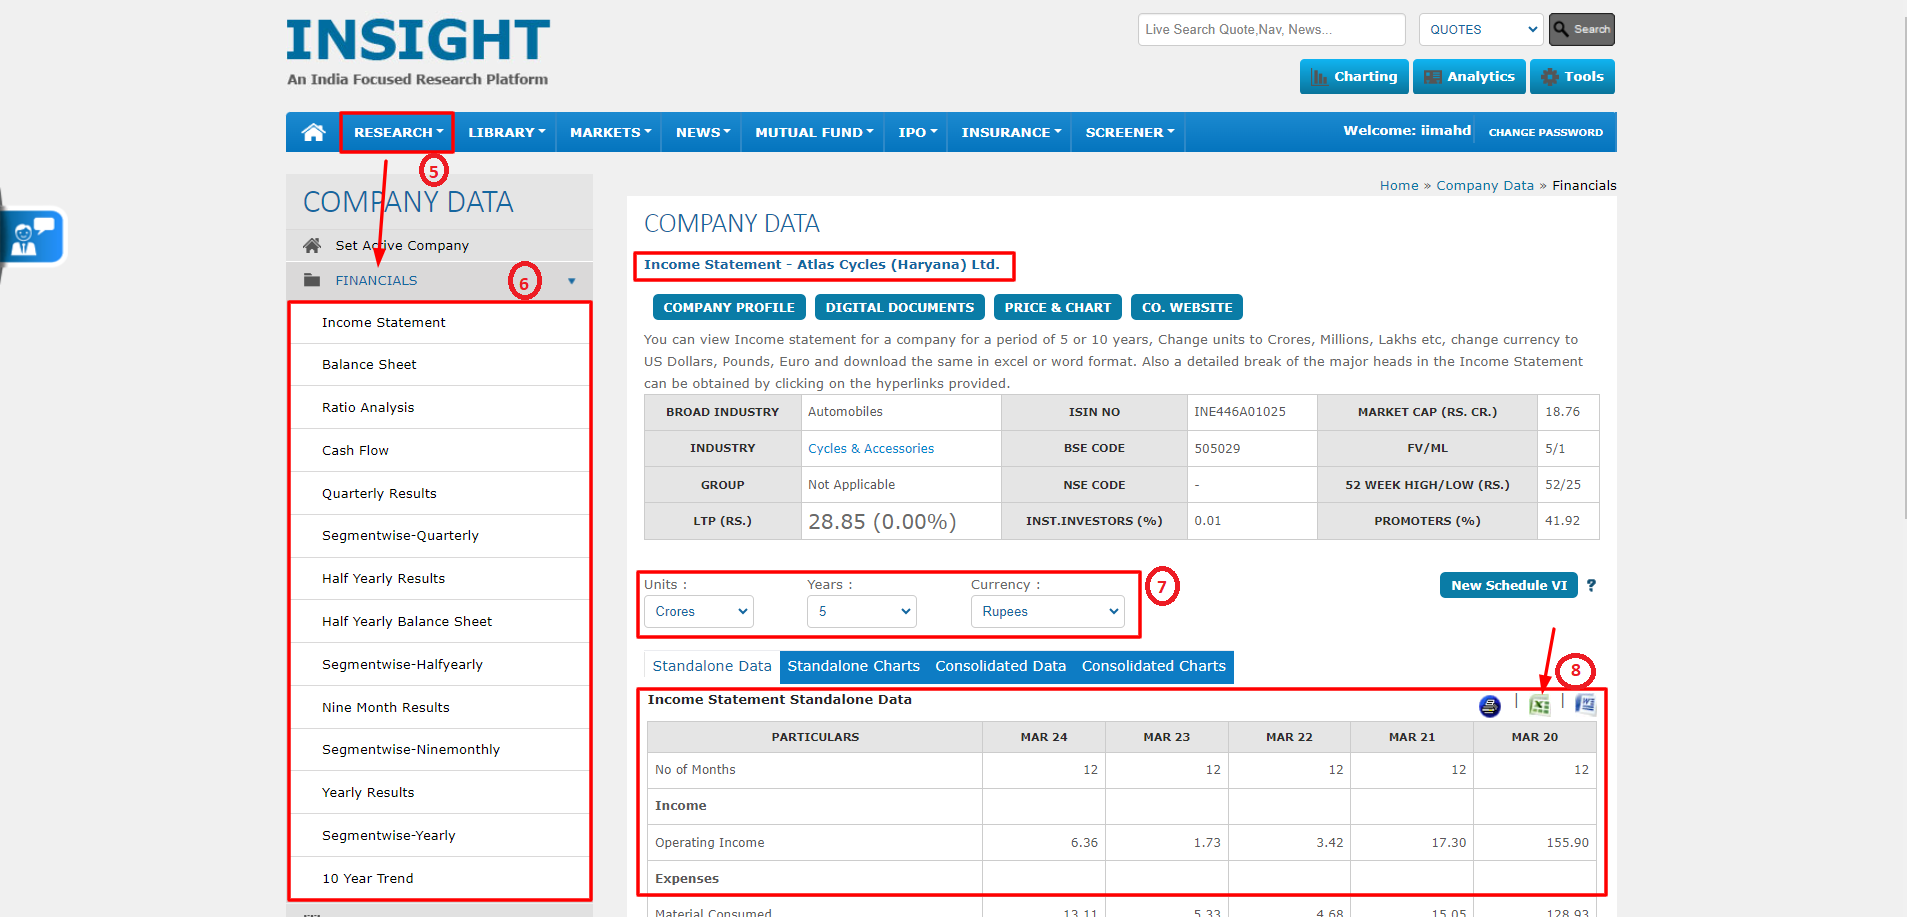Click the Operating Income row label
The height and width of the screenshot is (917, 1907).
pyautogui.click(x=710, y=843)
